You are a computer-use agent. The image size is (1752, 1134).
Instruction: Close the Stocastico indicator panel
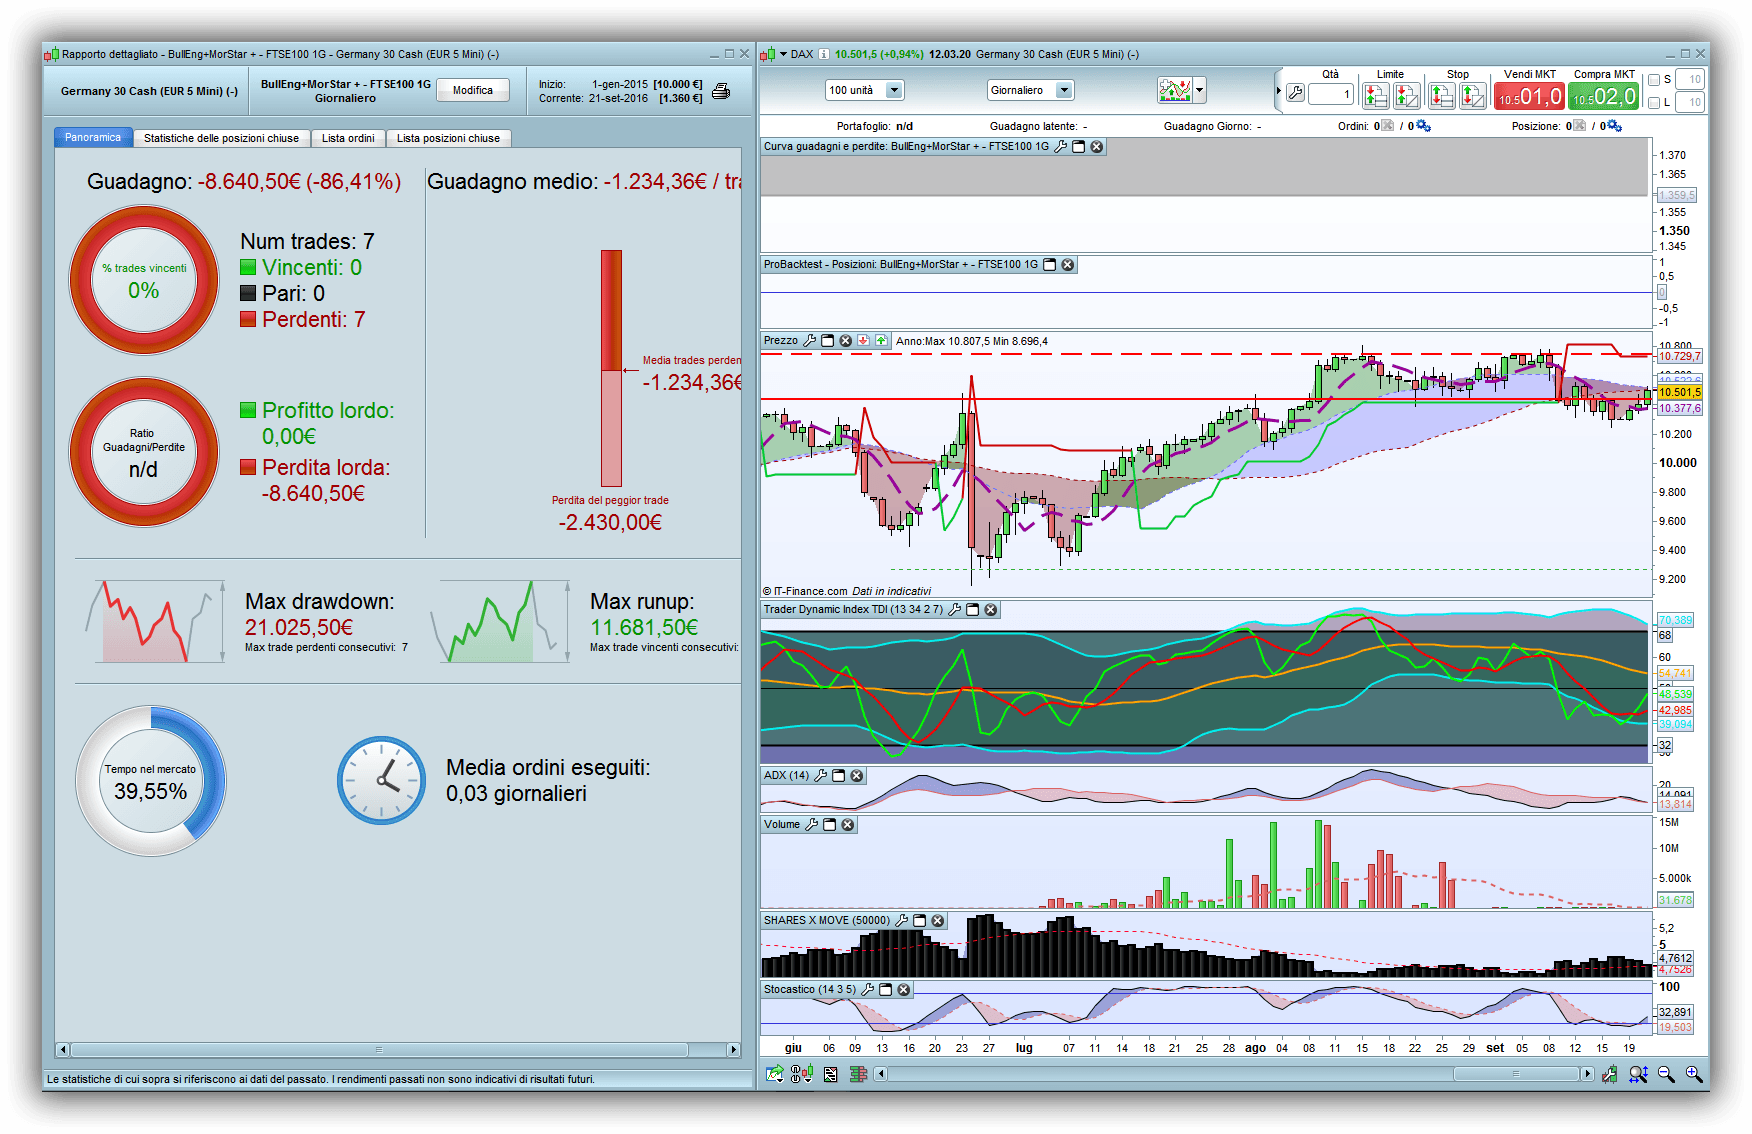[x=904, y=990]
